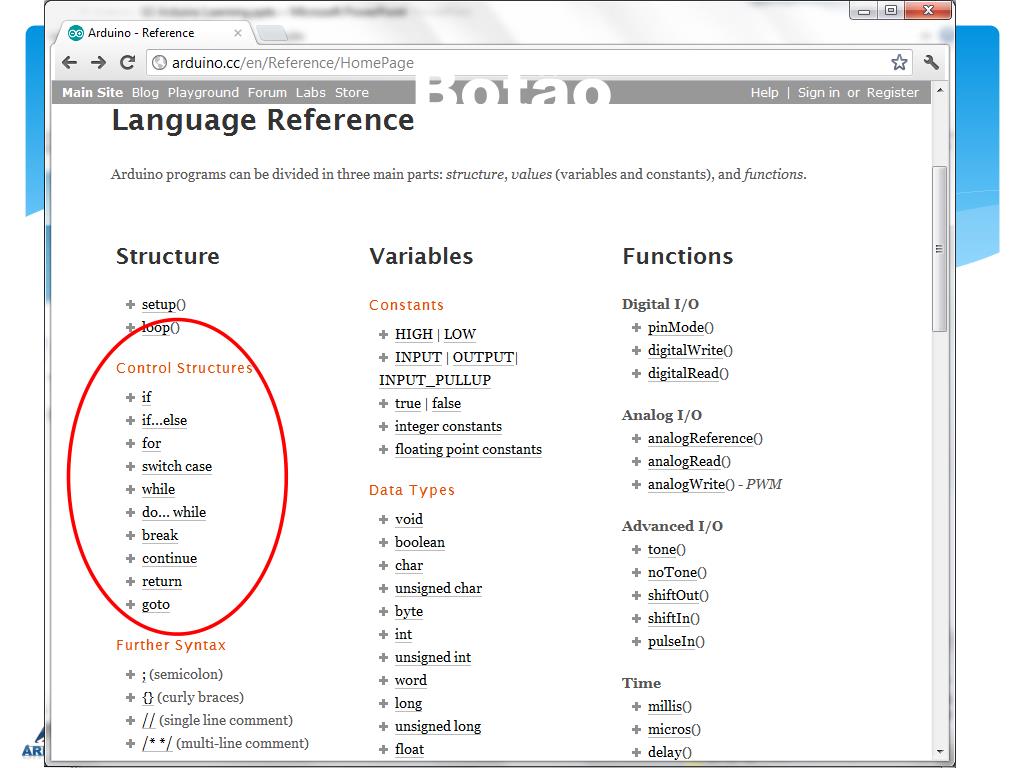The height and width of the screenshot is (768, 1024).
Task: Reload the Arduino Reference page
Action: pyautogui.click(x=128, y=63)
